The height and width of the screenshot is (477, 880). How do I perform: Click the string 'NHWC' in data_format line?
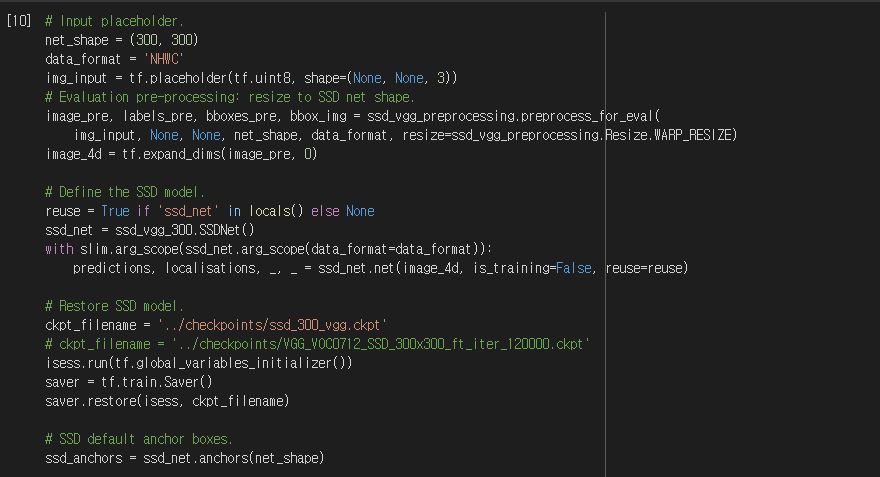164,59
